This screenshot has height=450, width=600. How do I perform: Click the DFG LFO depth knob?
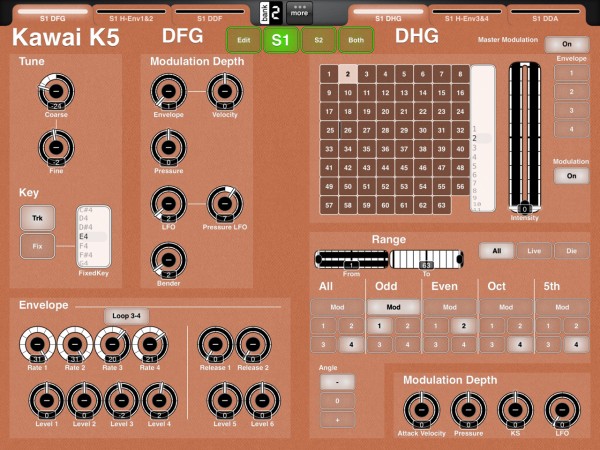[168, 204]
